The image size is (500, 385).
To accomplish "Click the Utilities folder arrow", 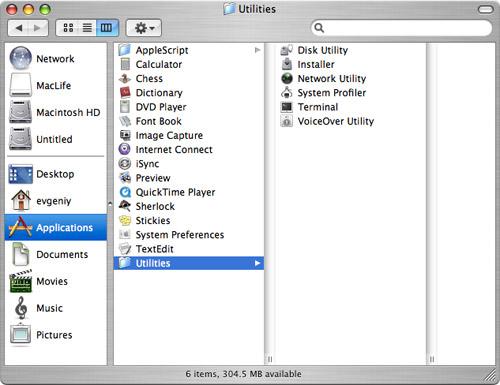I will click(257, 263).
